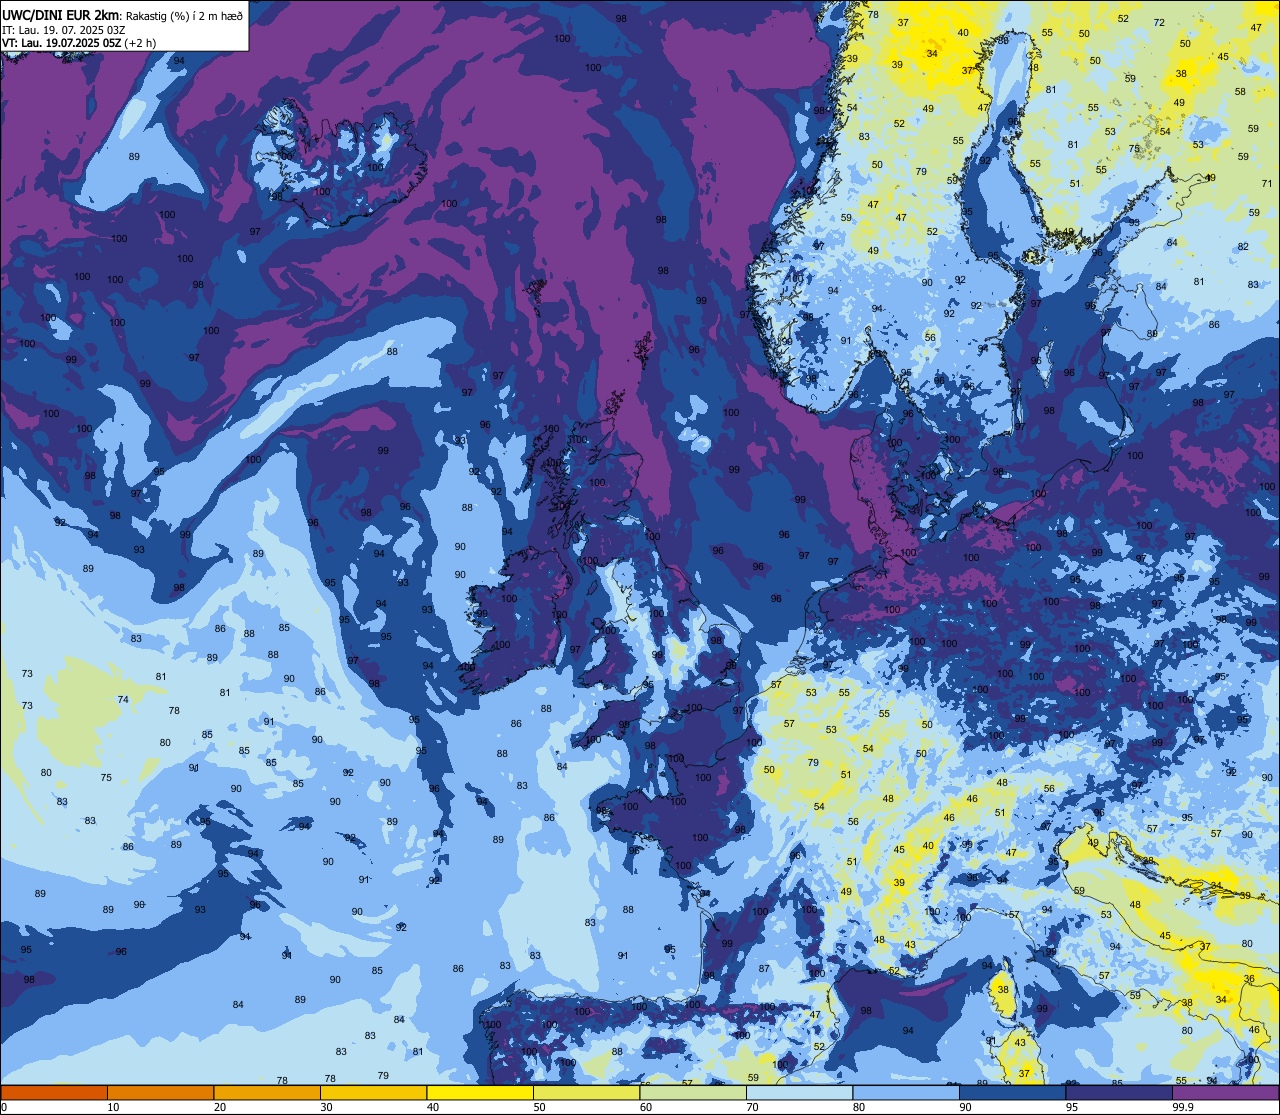Click the legend tick label "20"
The width and height of the screenshot is (1280, 1115).
(x=219, y=1107)
